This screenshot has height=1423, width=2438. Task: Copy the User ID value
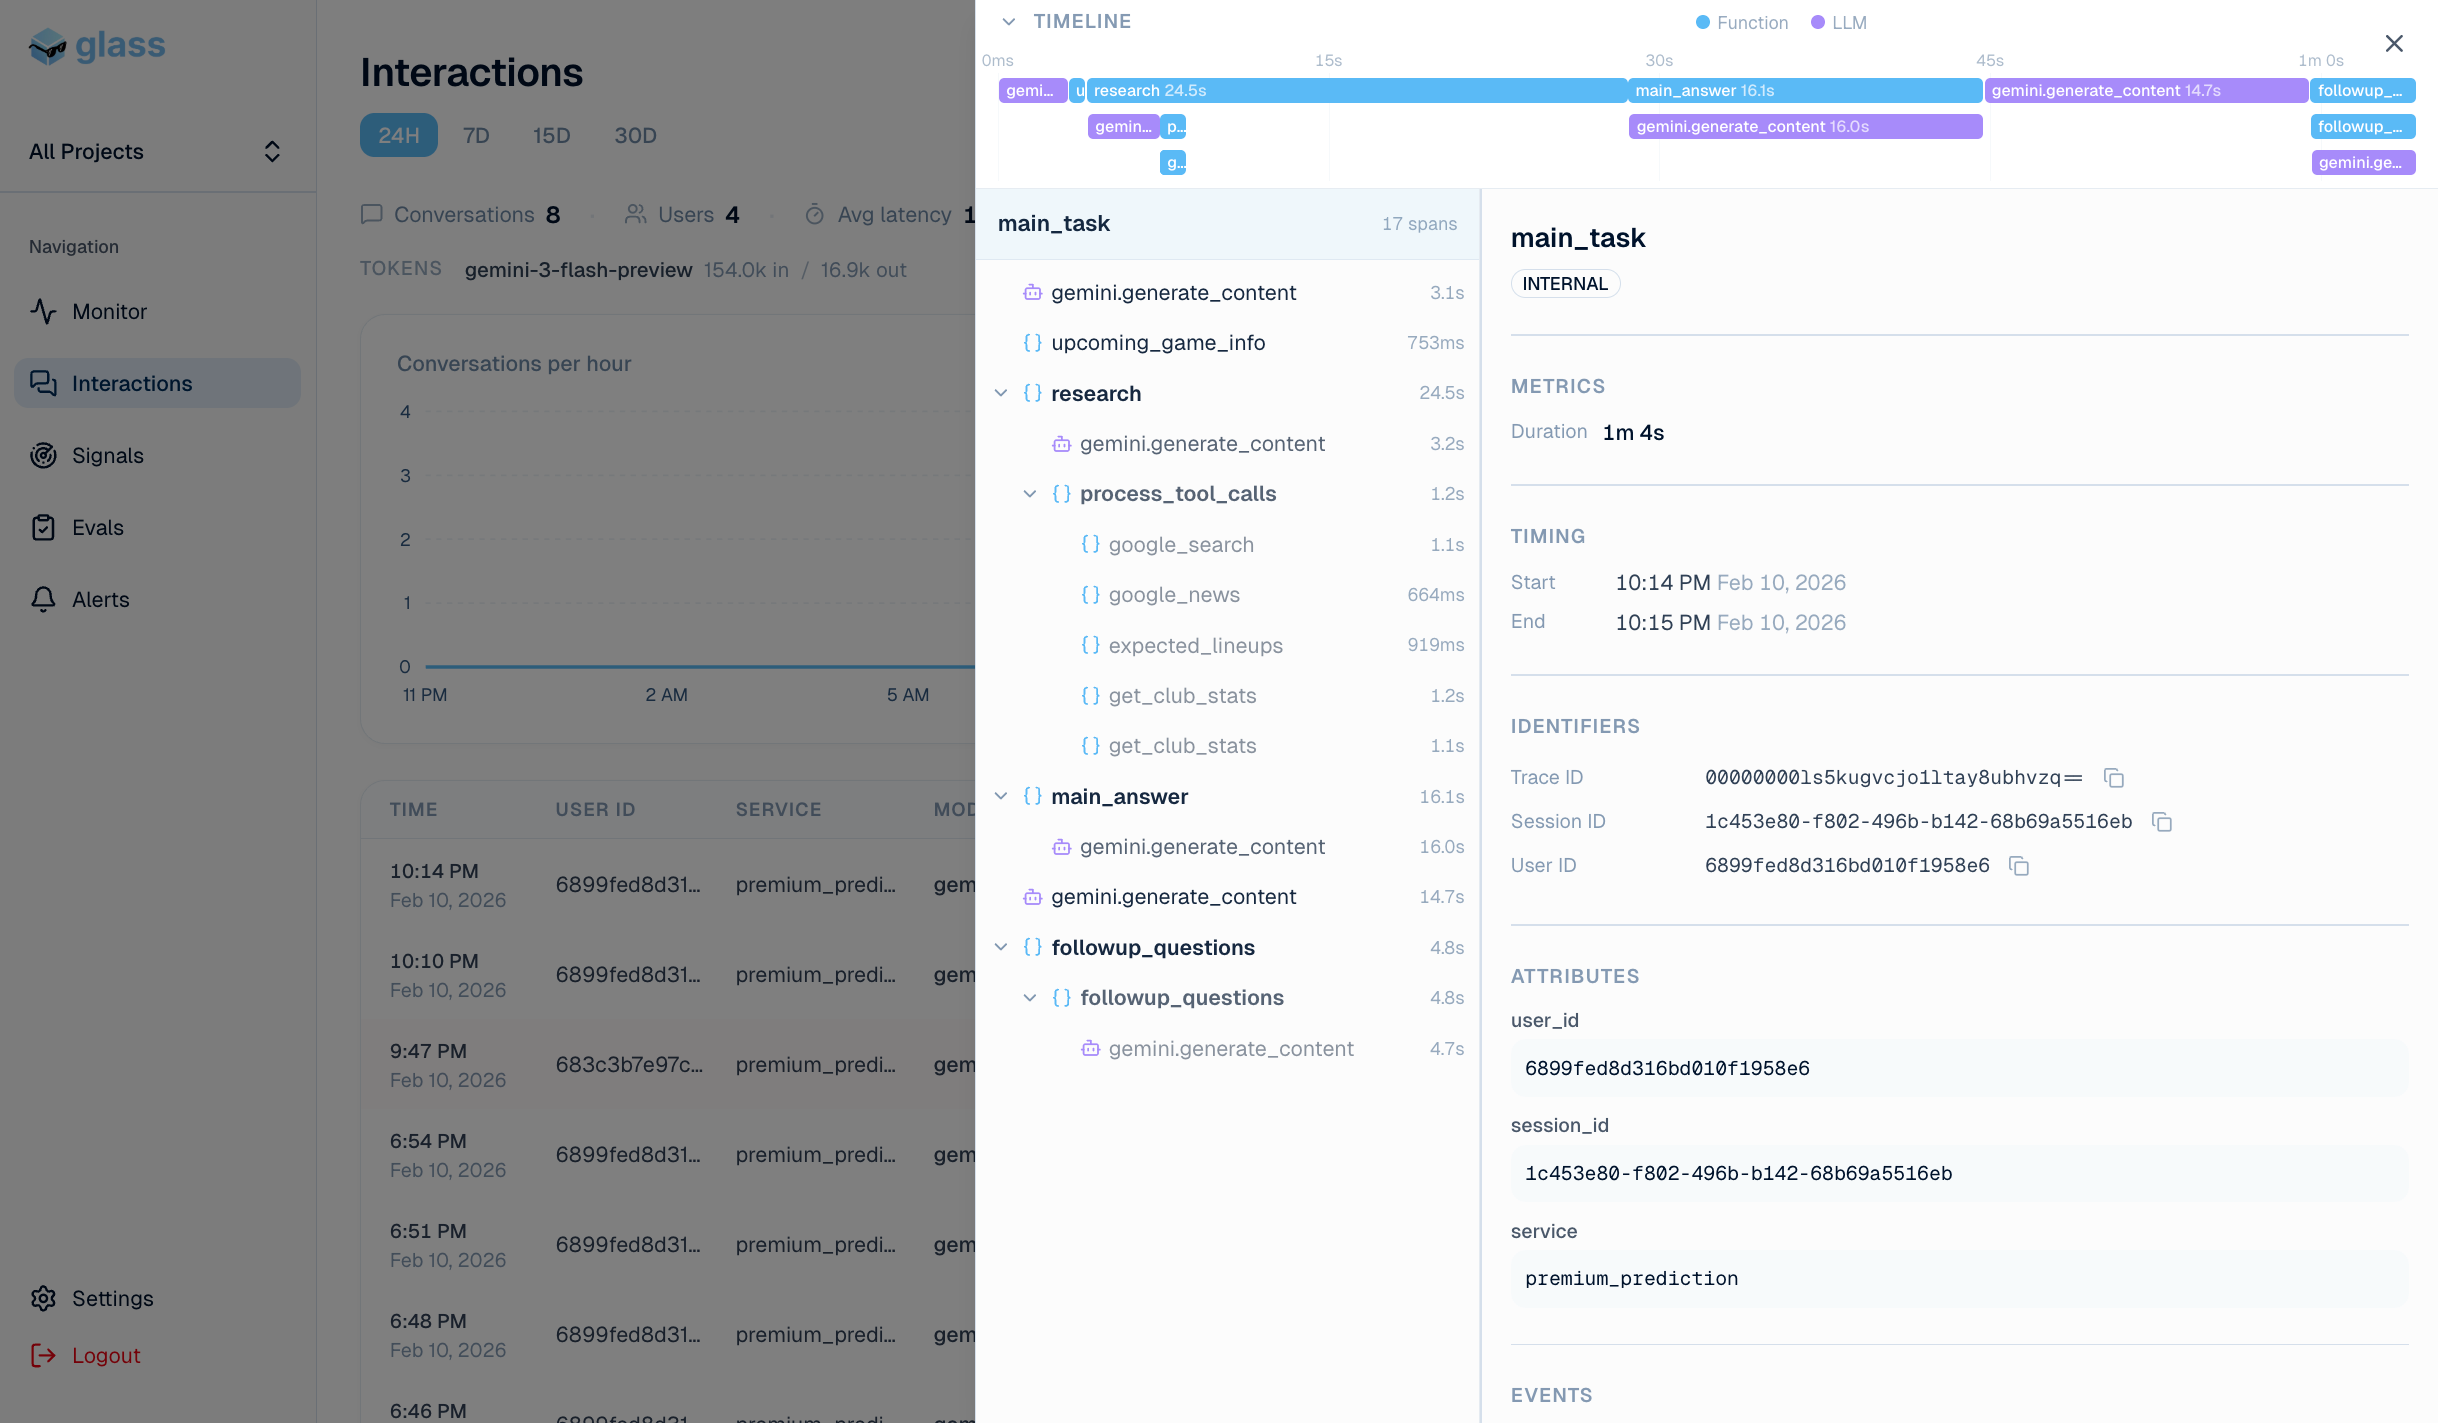[2019, 866]
